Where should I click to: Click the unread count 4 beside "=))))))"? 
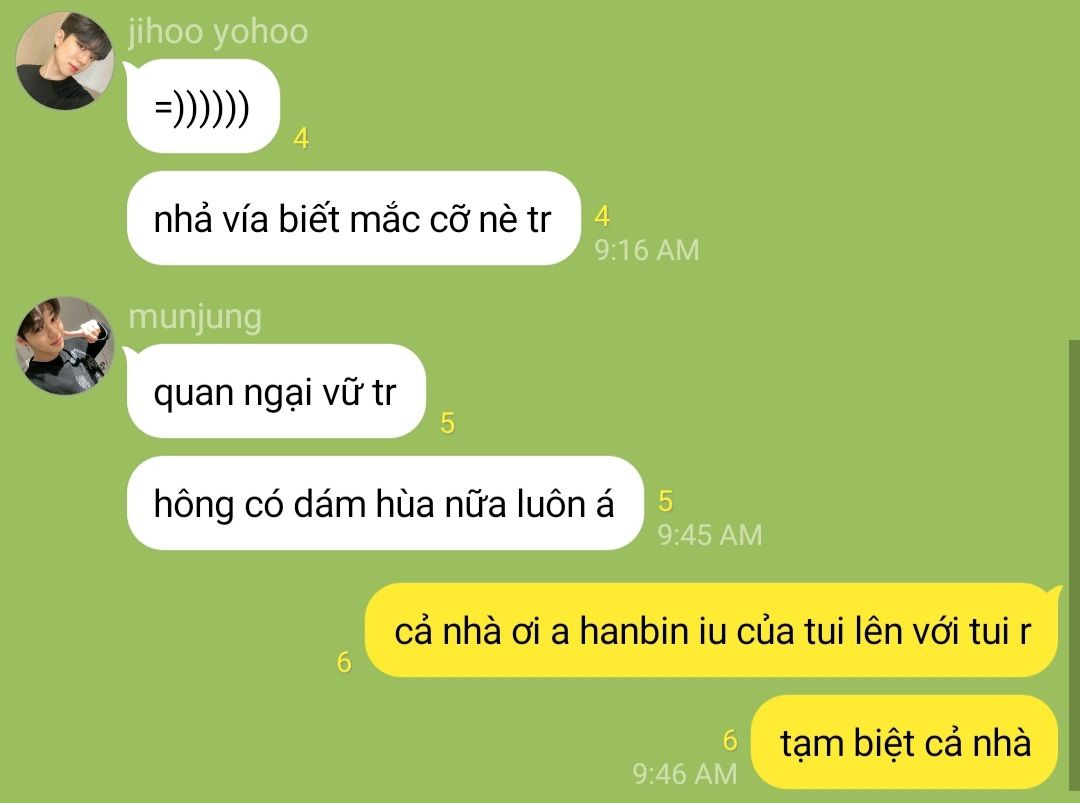(301, 139)
